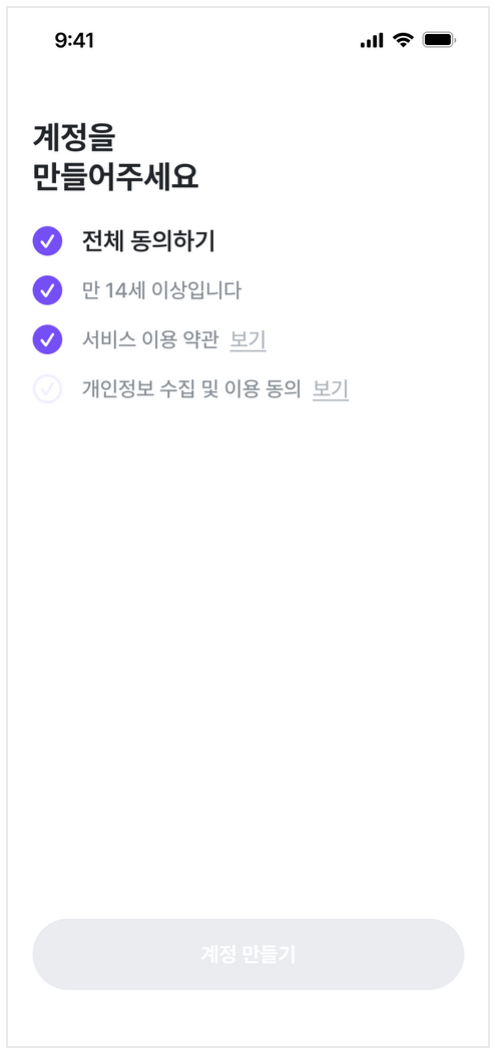Uncheck the 만 14세 이상입니다 checkmark circle
This screenshot has height=1058, width=494.
pos(47,291)
